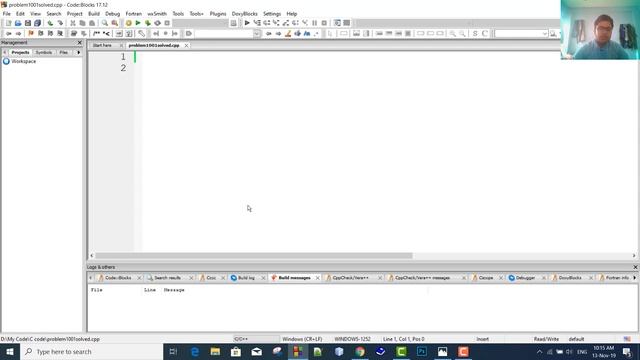Click the C toolbar icon
This screenshot has width=640, height=360.
(485, 33)
